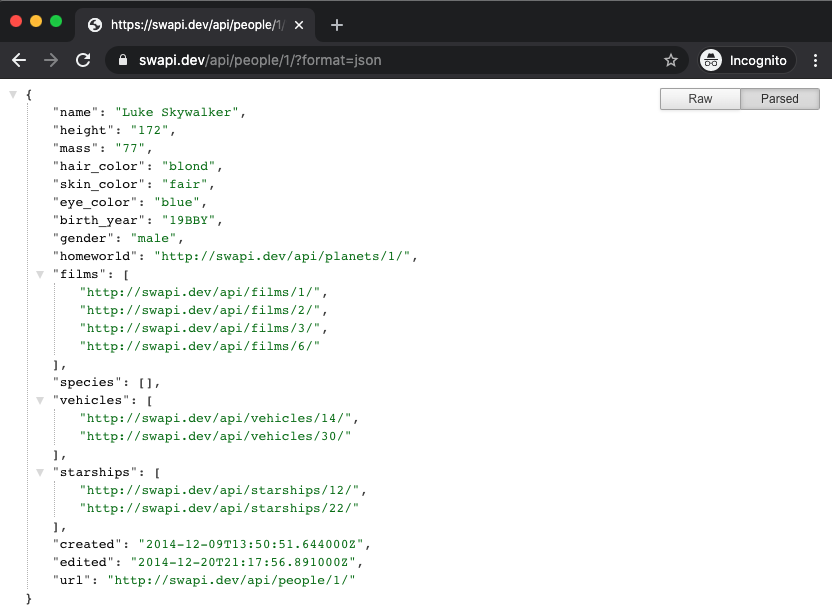The width and height of the screenshot is (832, 616).
Task: Click the lock icon in address bar
Action: pos(124,60)
